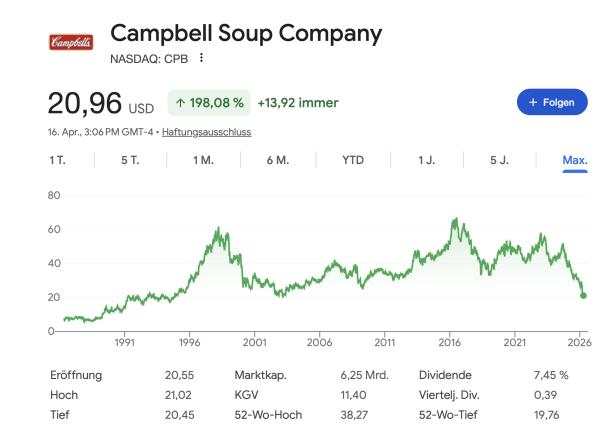Click the plus Folgen follow button
The width and height of the screenshot is (600, 442).
click(552, 102)
